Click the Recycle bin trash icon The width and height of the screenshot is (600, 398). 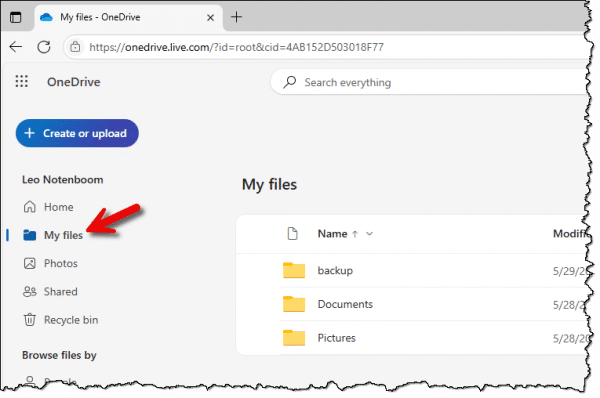coord(29,320)
